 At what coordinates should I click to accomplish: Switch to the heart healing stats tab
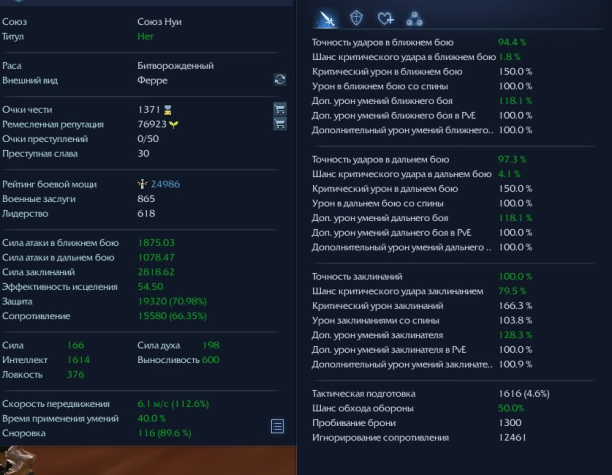(386, 18)
